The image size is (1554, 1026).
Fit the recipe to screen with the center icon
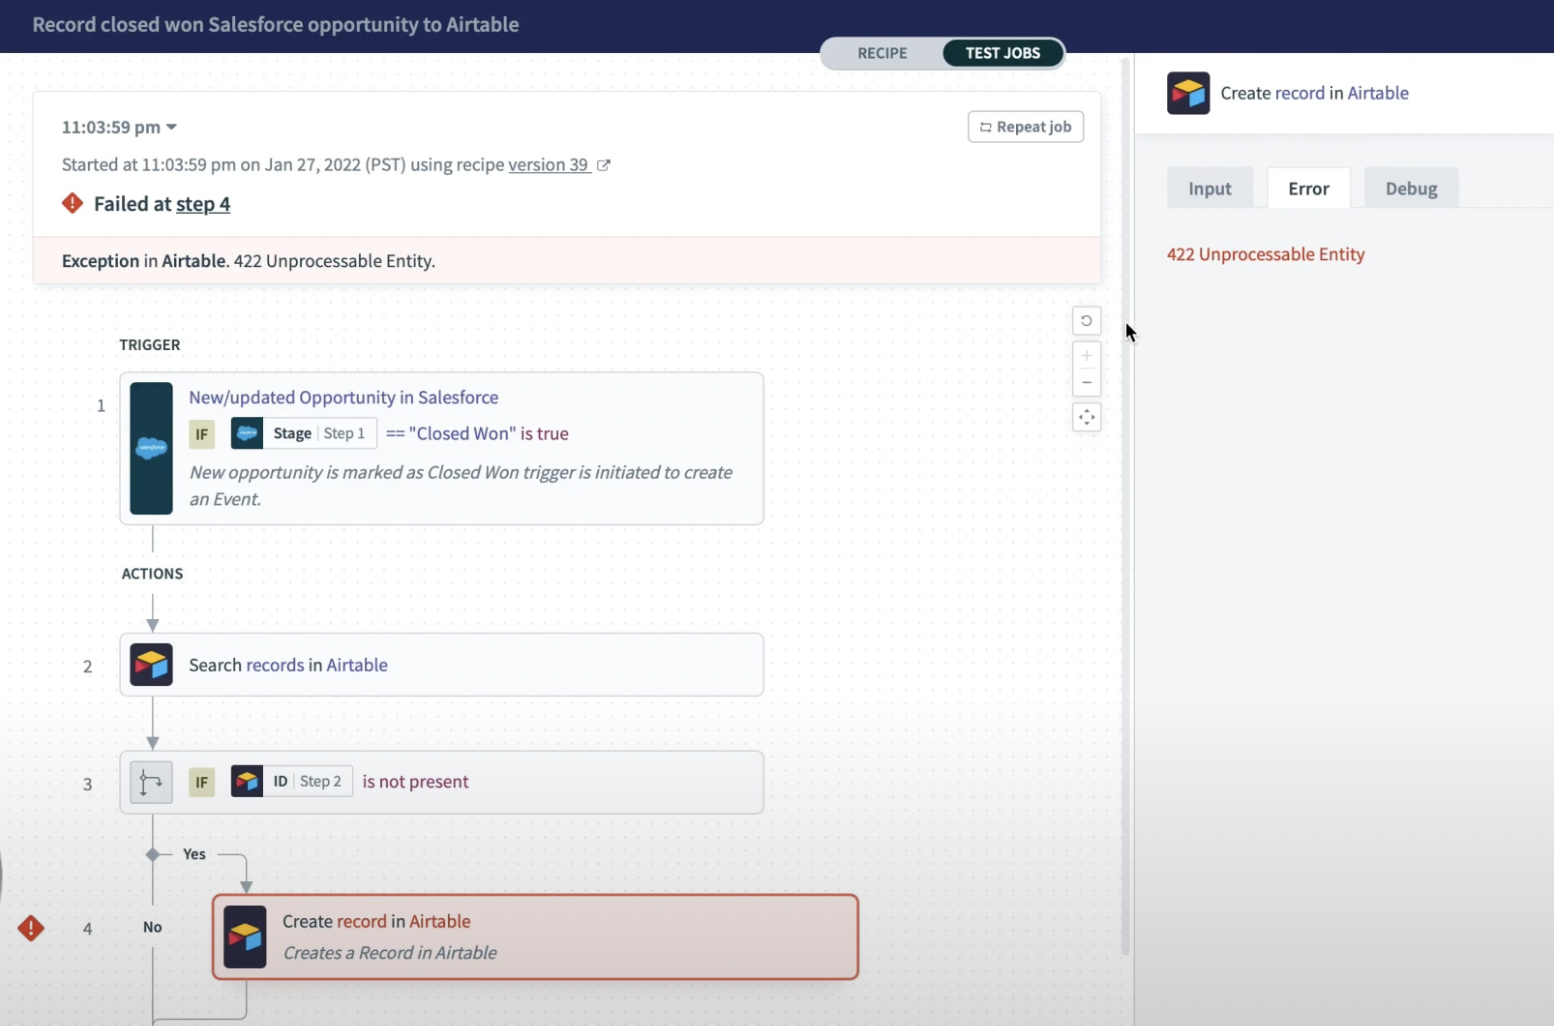pyautogui.click(x=1086, y=417)
